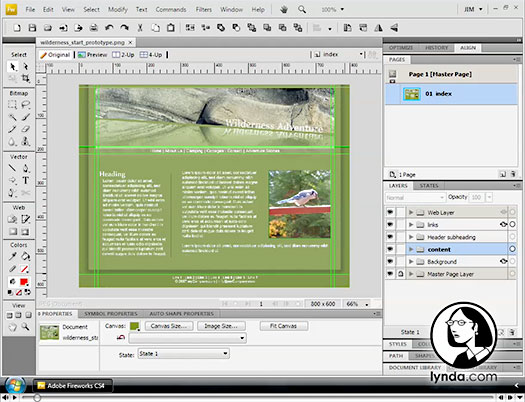525x402 pixels.
Task: Select the 01 index page thumbnail
Action: pyautogui.click(x=411, y=94)
